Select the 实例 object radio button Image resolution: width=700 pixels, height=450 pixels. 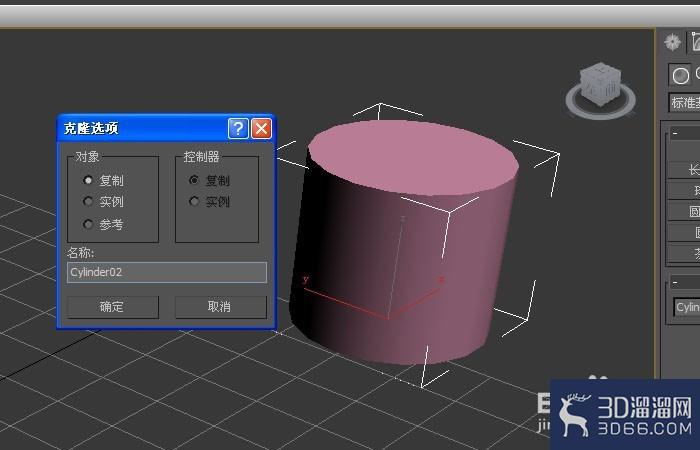(x=88, y=202)
